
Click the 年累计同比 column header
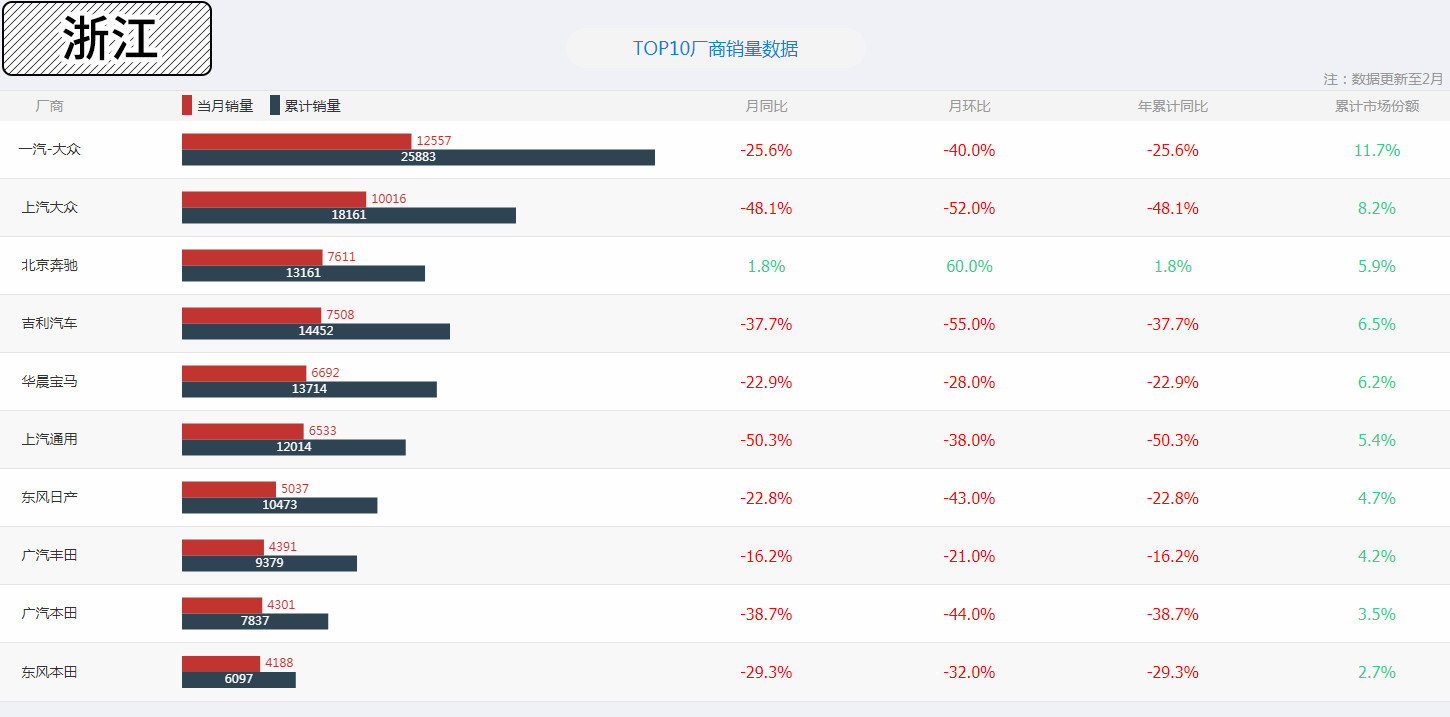pyautogui.click(x=1172, y=106)
